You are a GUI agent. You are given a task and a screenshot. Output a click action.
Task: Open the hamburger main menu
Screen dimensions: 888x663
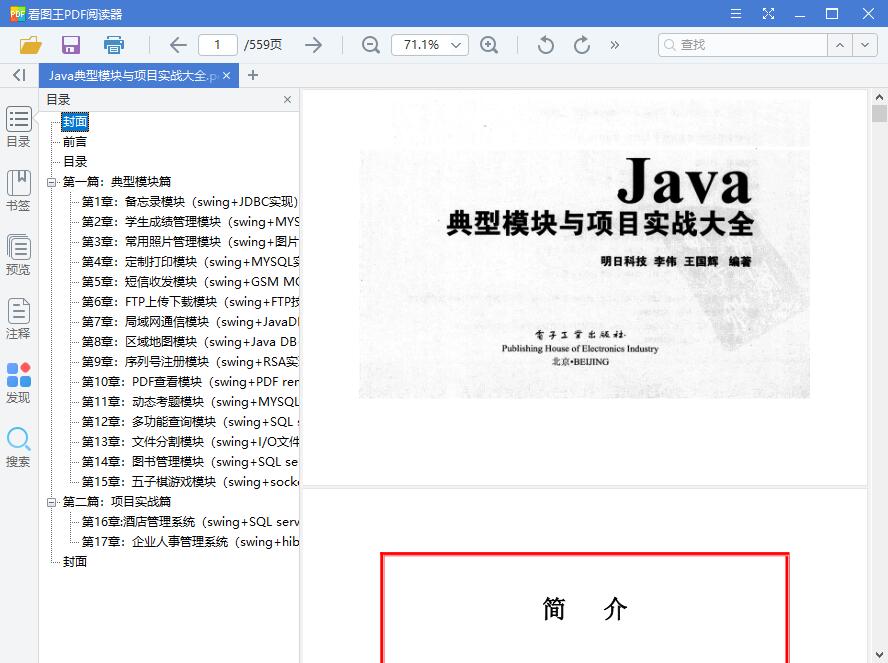point(736,14)
